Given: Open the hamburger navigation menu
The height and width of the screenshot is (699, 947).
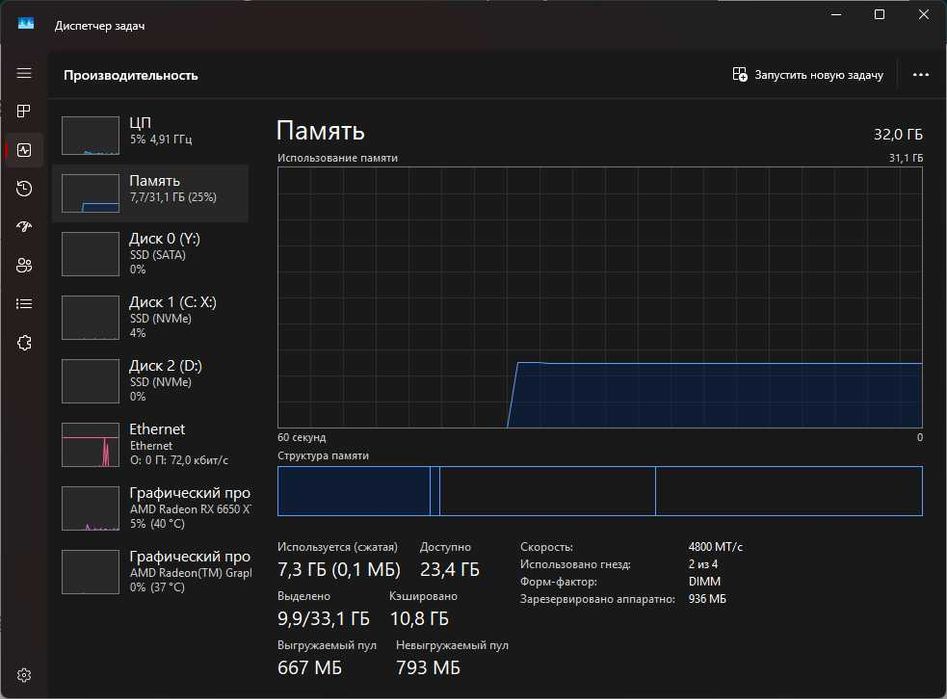Looking at the screenshot, I should coord(24,73).
